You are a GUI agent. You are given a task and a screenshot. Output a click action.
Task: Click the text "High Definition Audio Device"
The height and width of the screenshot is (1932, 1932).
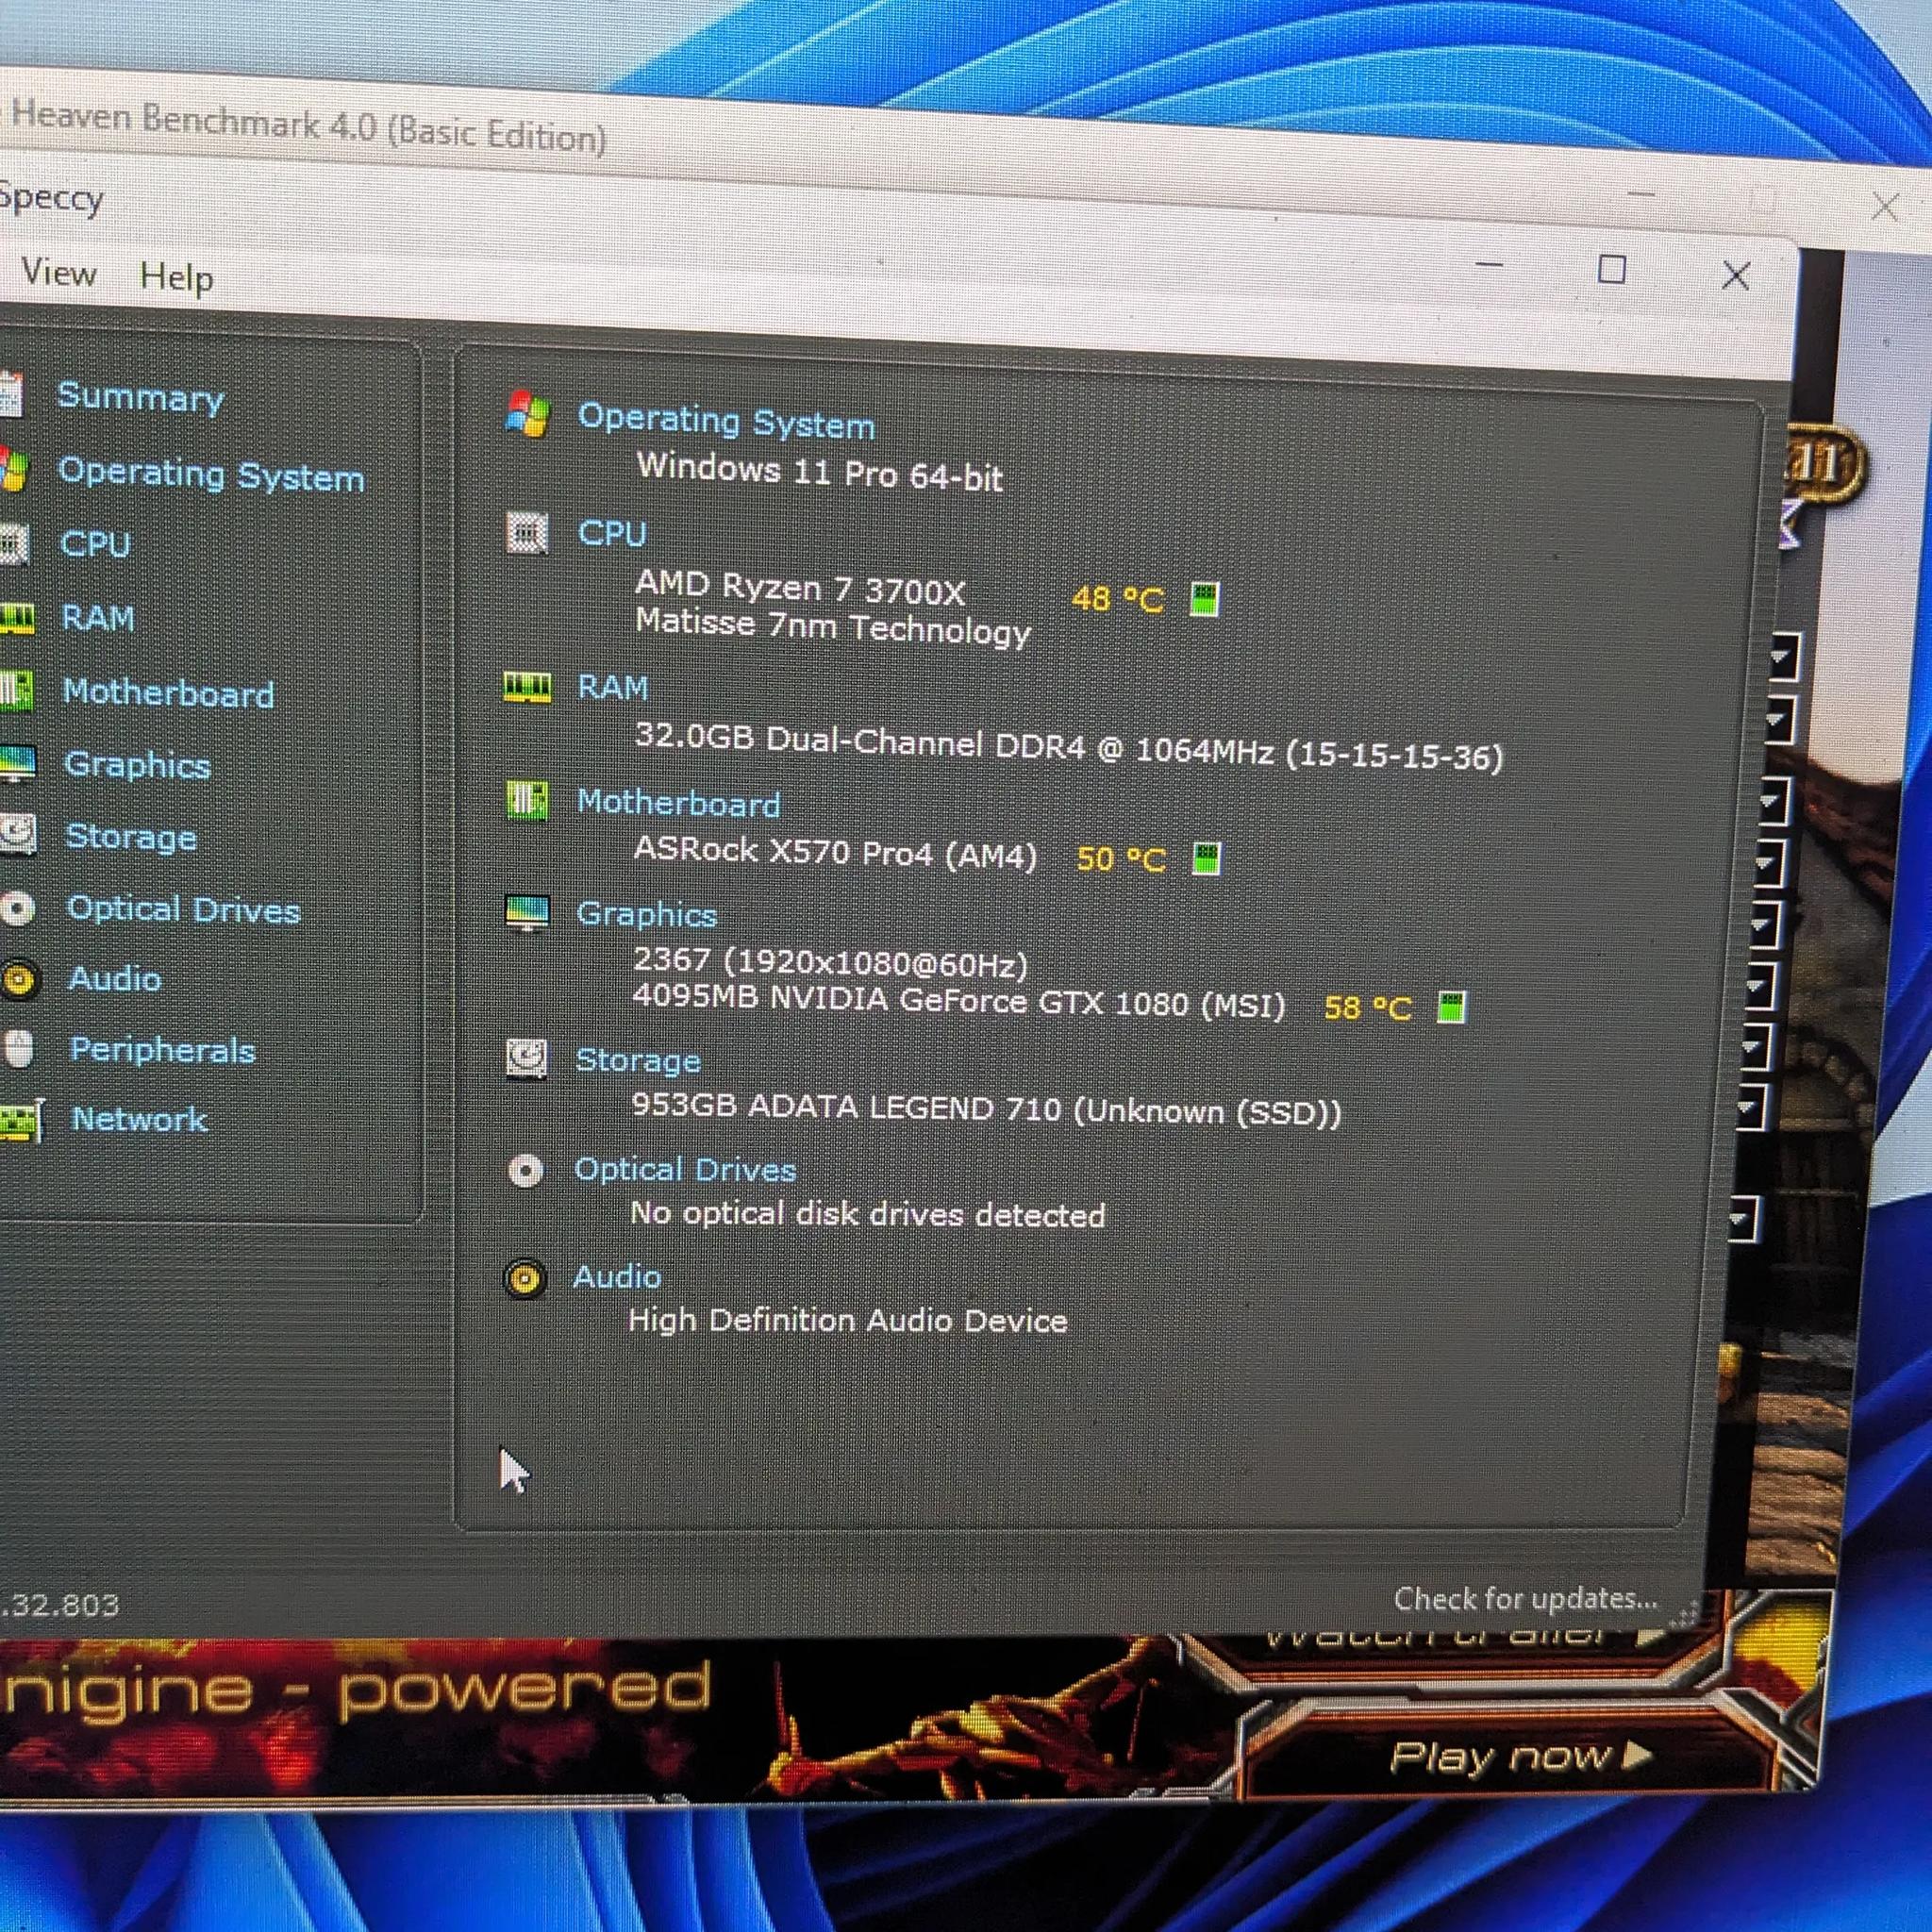click(x=848, y=1320)
